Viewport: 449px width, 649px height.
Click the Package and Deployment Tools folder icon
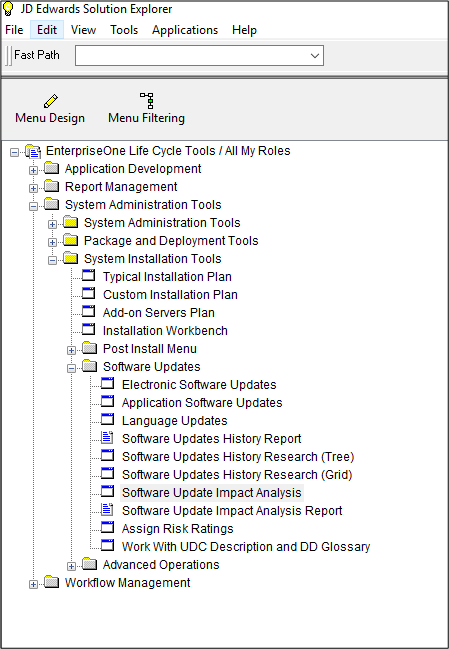pos(71,240)
